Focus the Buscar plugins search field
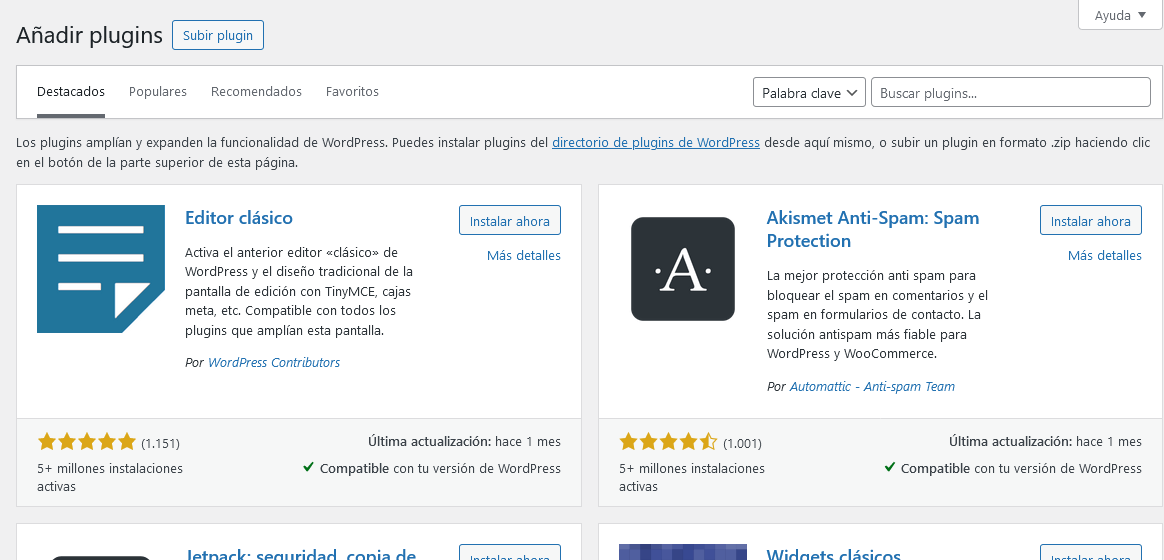 [1010, 93]
